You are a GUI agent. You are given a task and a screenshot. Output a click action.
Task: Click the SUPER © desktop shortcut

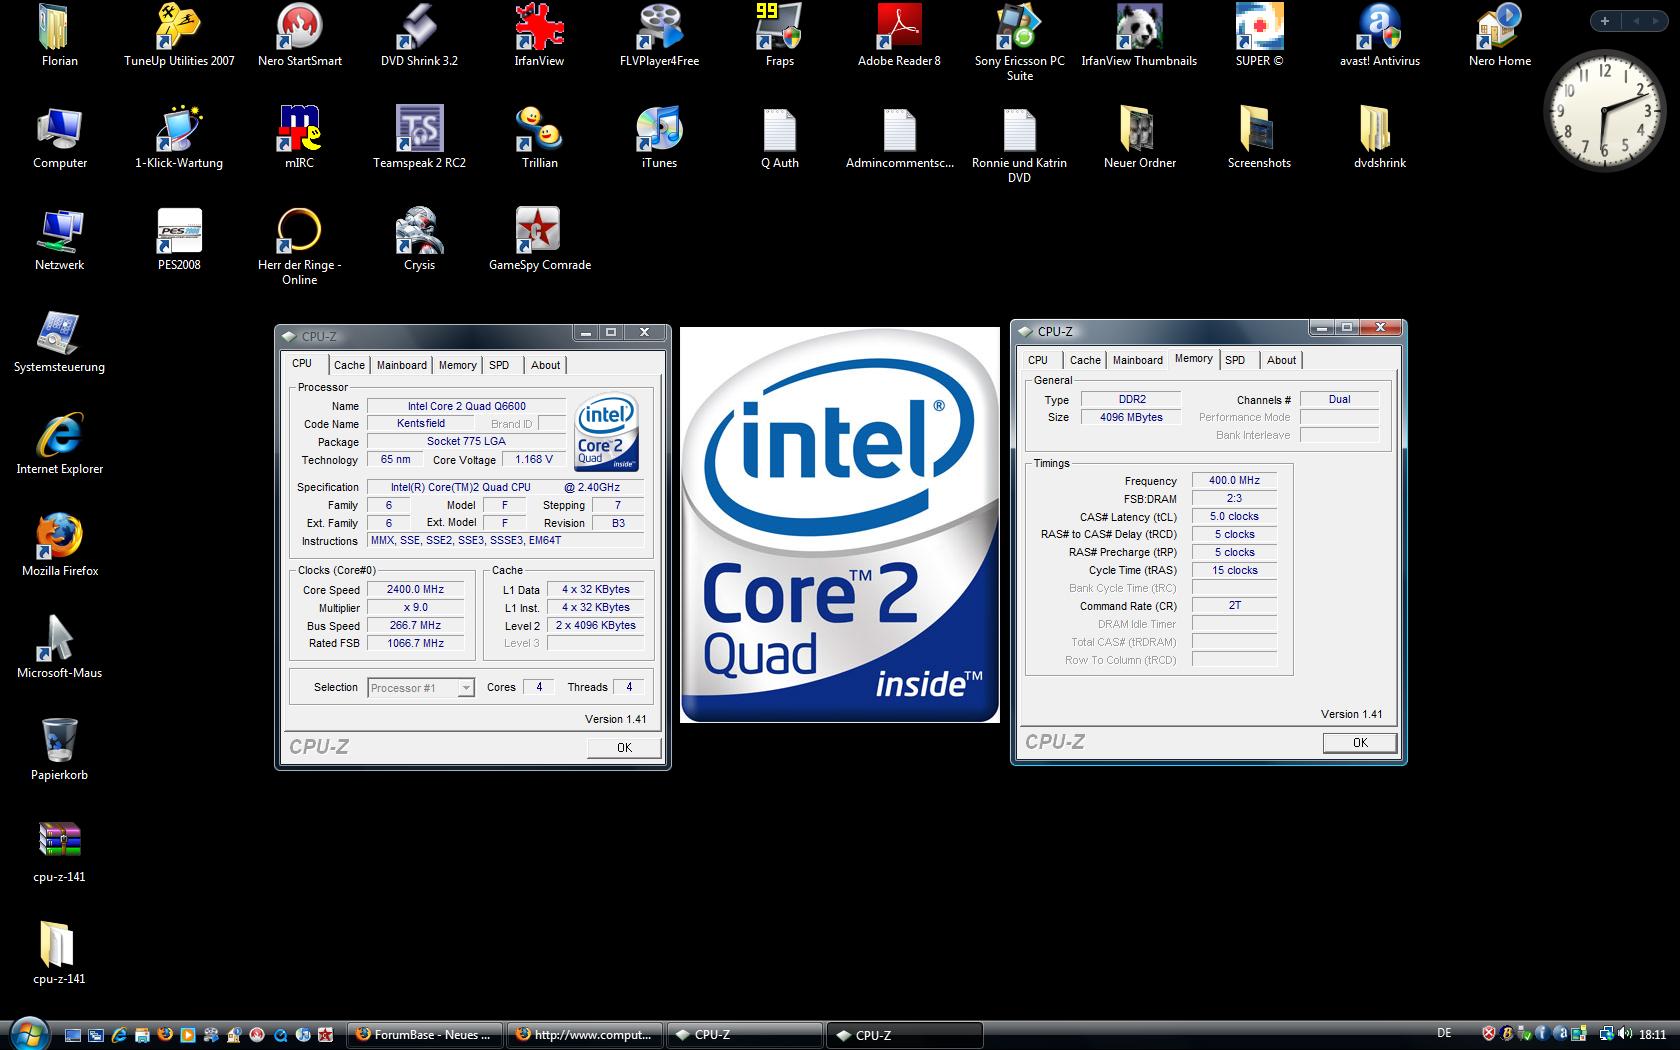(x=1259, y=36)
